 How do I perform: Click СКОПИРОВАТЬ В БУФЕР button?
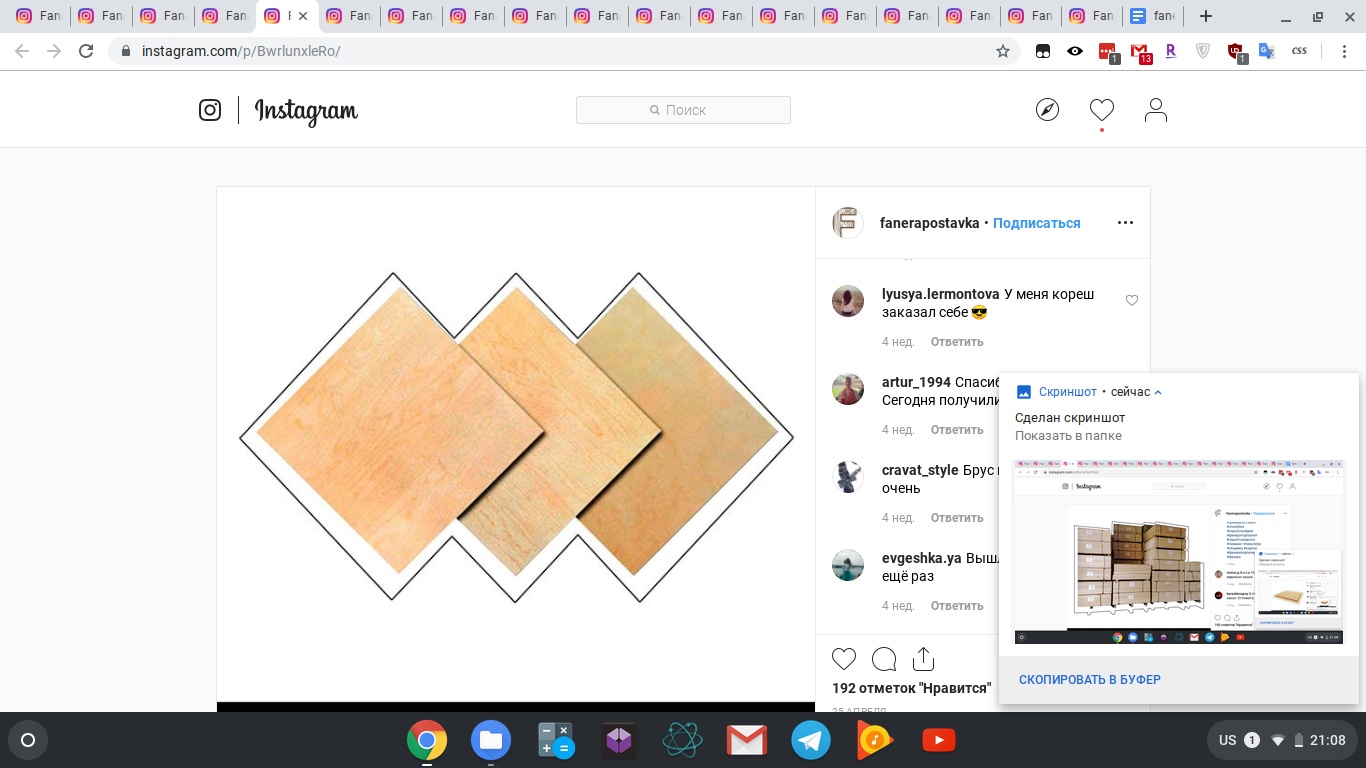click(1089, 680)
